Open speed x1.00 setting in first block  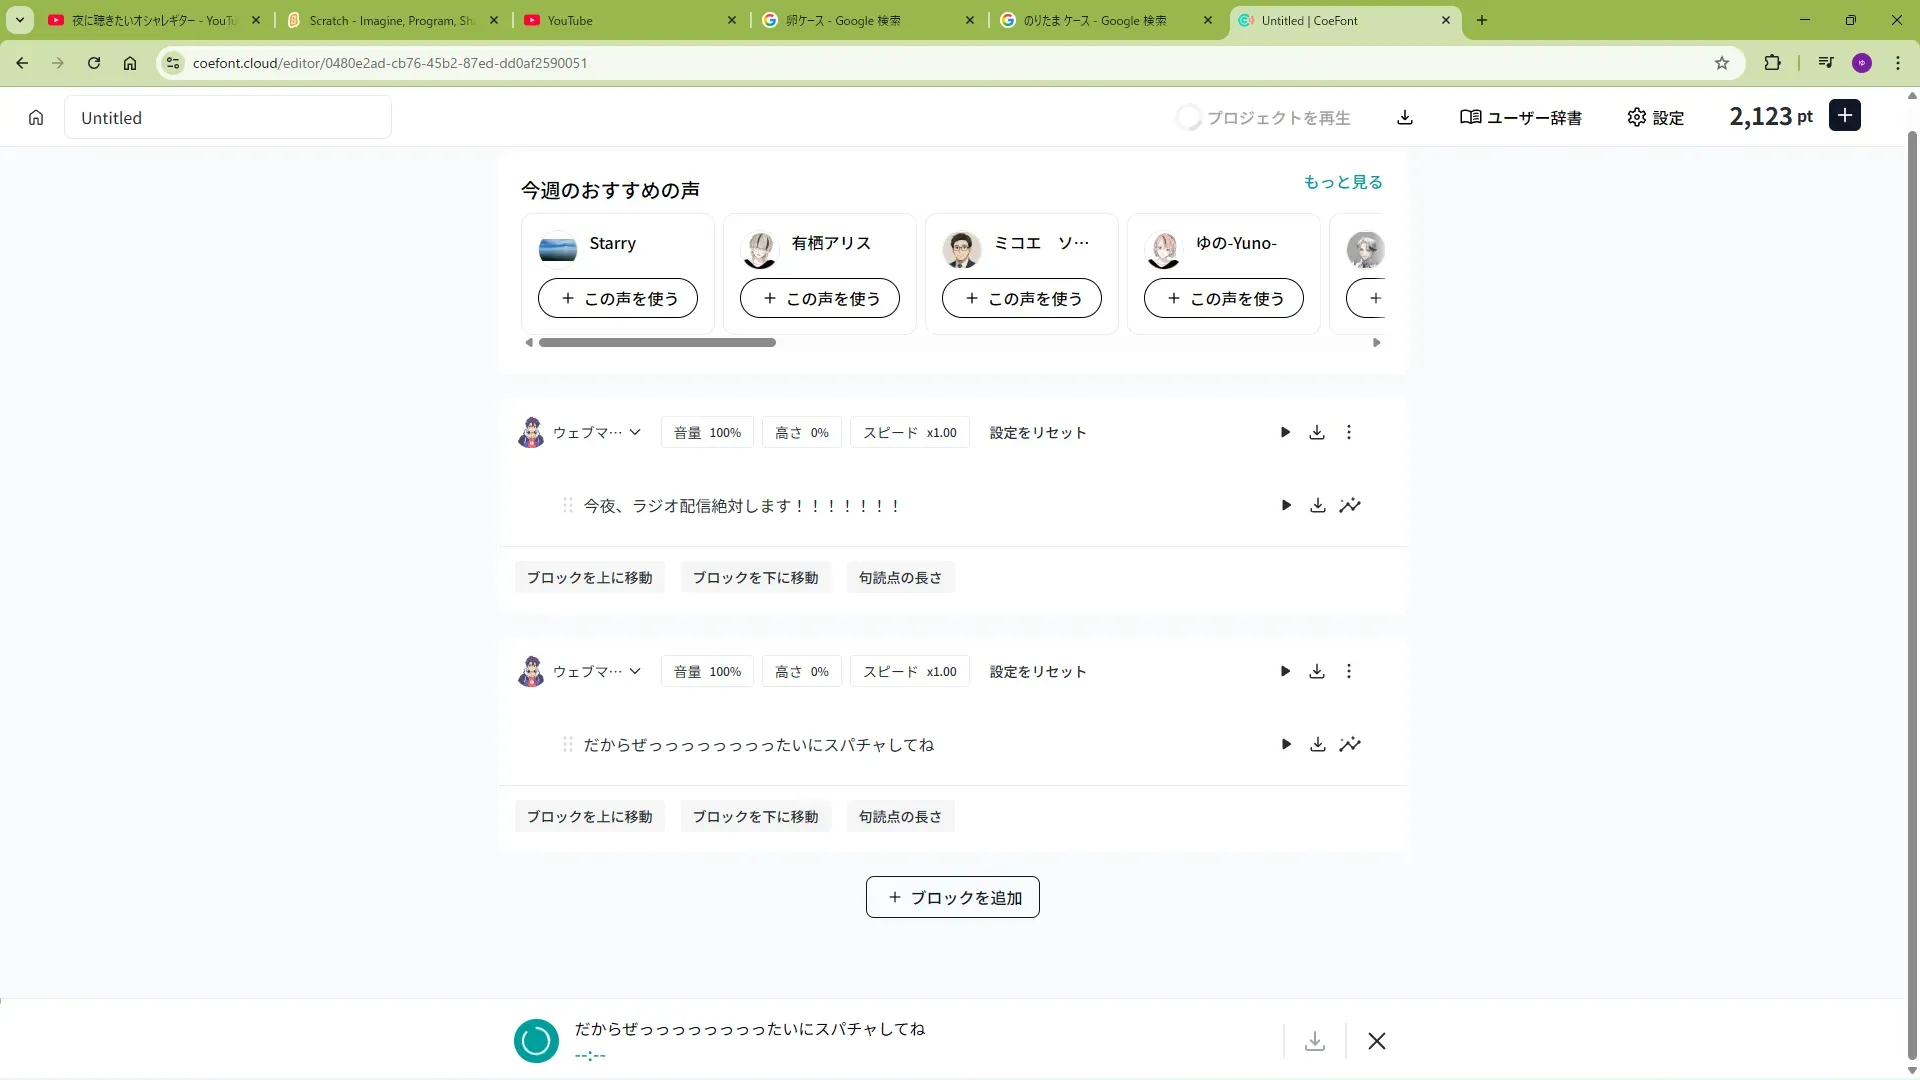click(909, 433)
